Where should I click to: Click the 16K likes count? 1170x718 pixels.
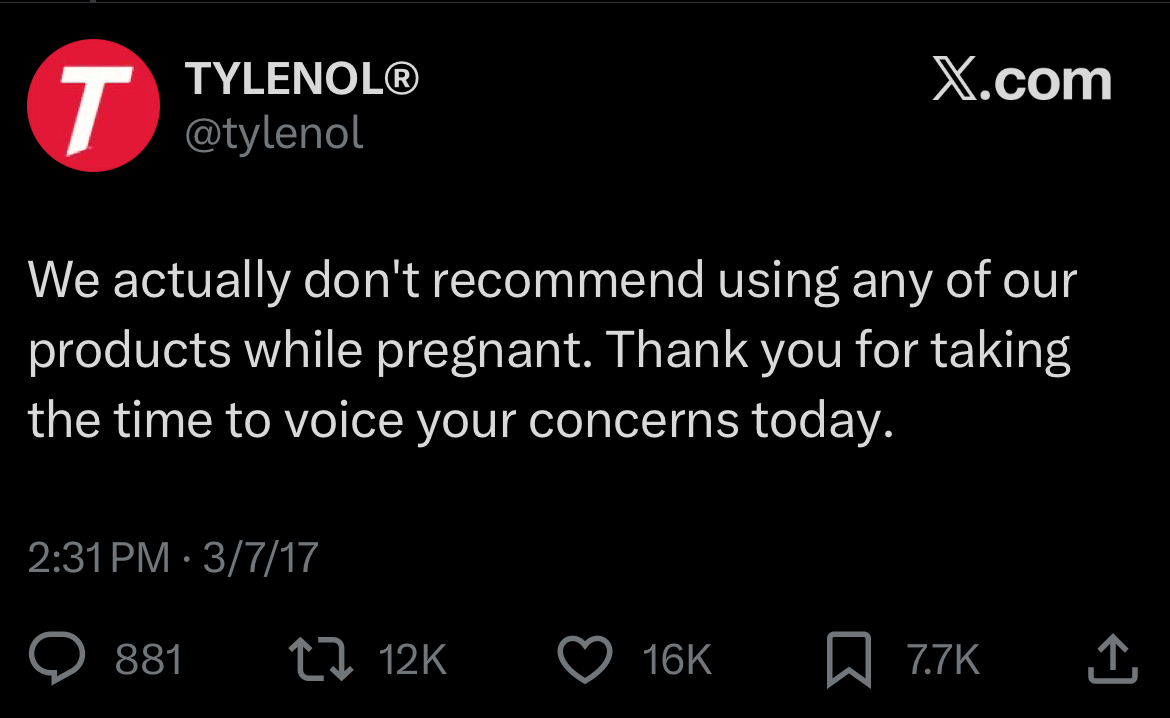tap(677, 660)
